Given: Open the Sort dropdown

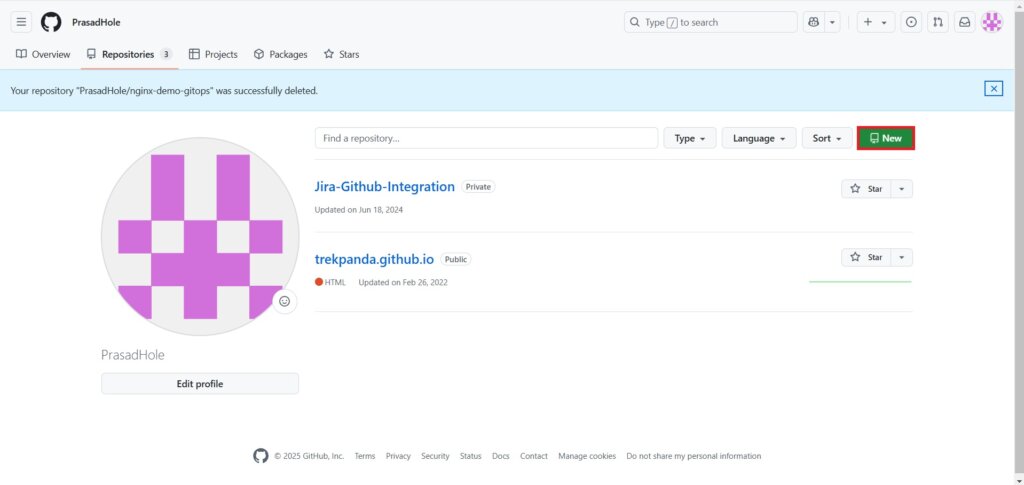Looking at the screenshot, I should (x=827, y=138).
